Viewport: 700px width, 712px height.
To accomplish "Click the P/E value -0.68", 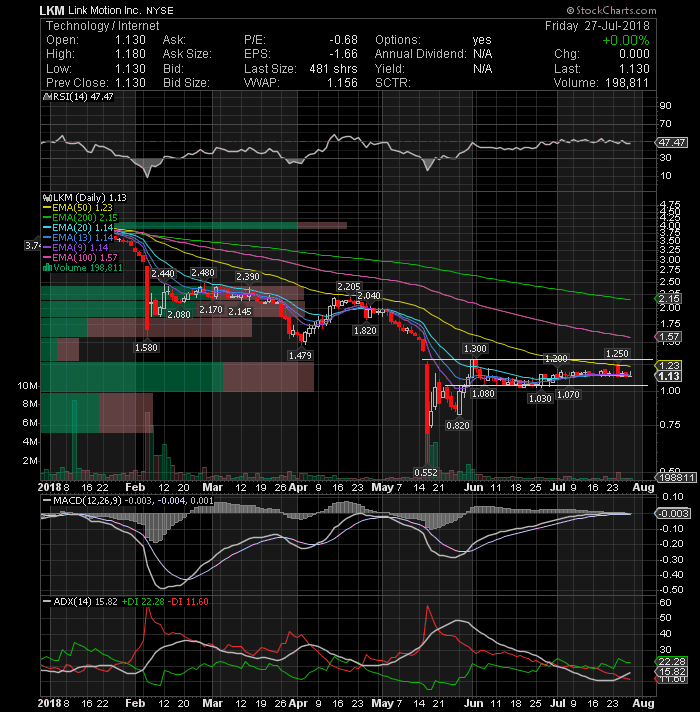I will pyautogui.click(x=343, y=40).
